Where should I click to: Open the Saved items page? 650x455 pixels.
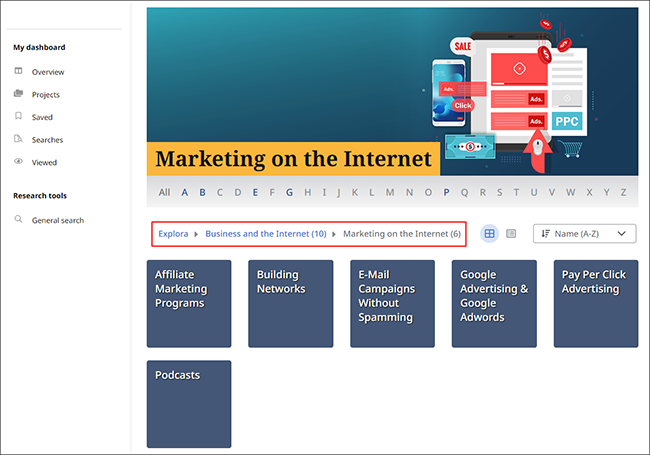[x=42, y=117]
